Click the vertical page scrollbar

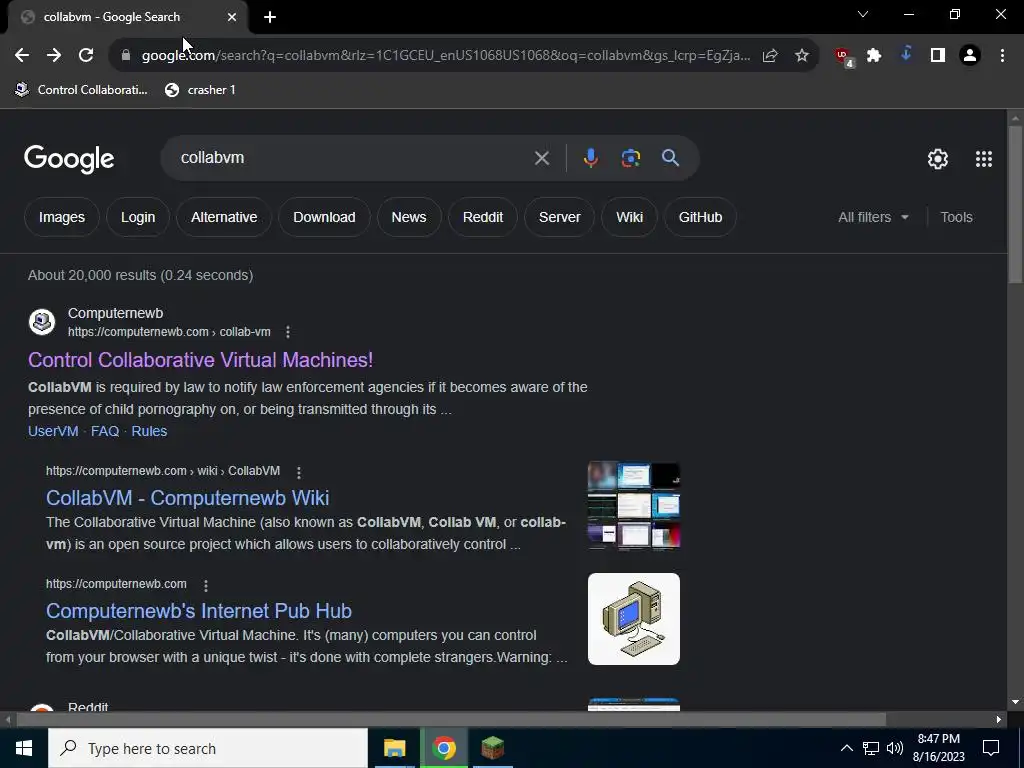tap(1014, 204)
